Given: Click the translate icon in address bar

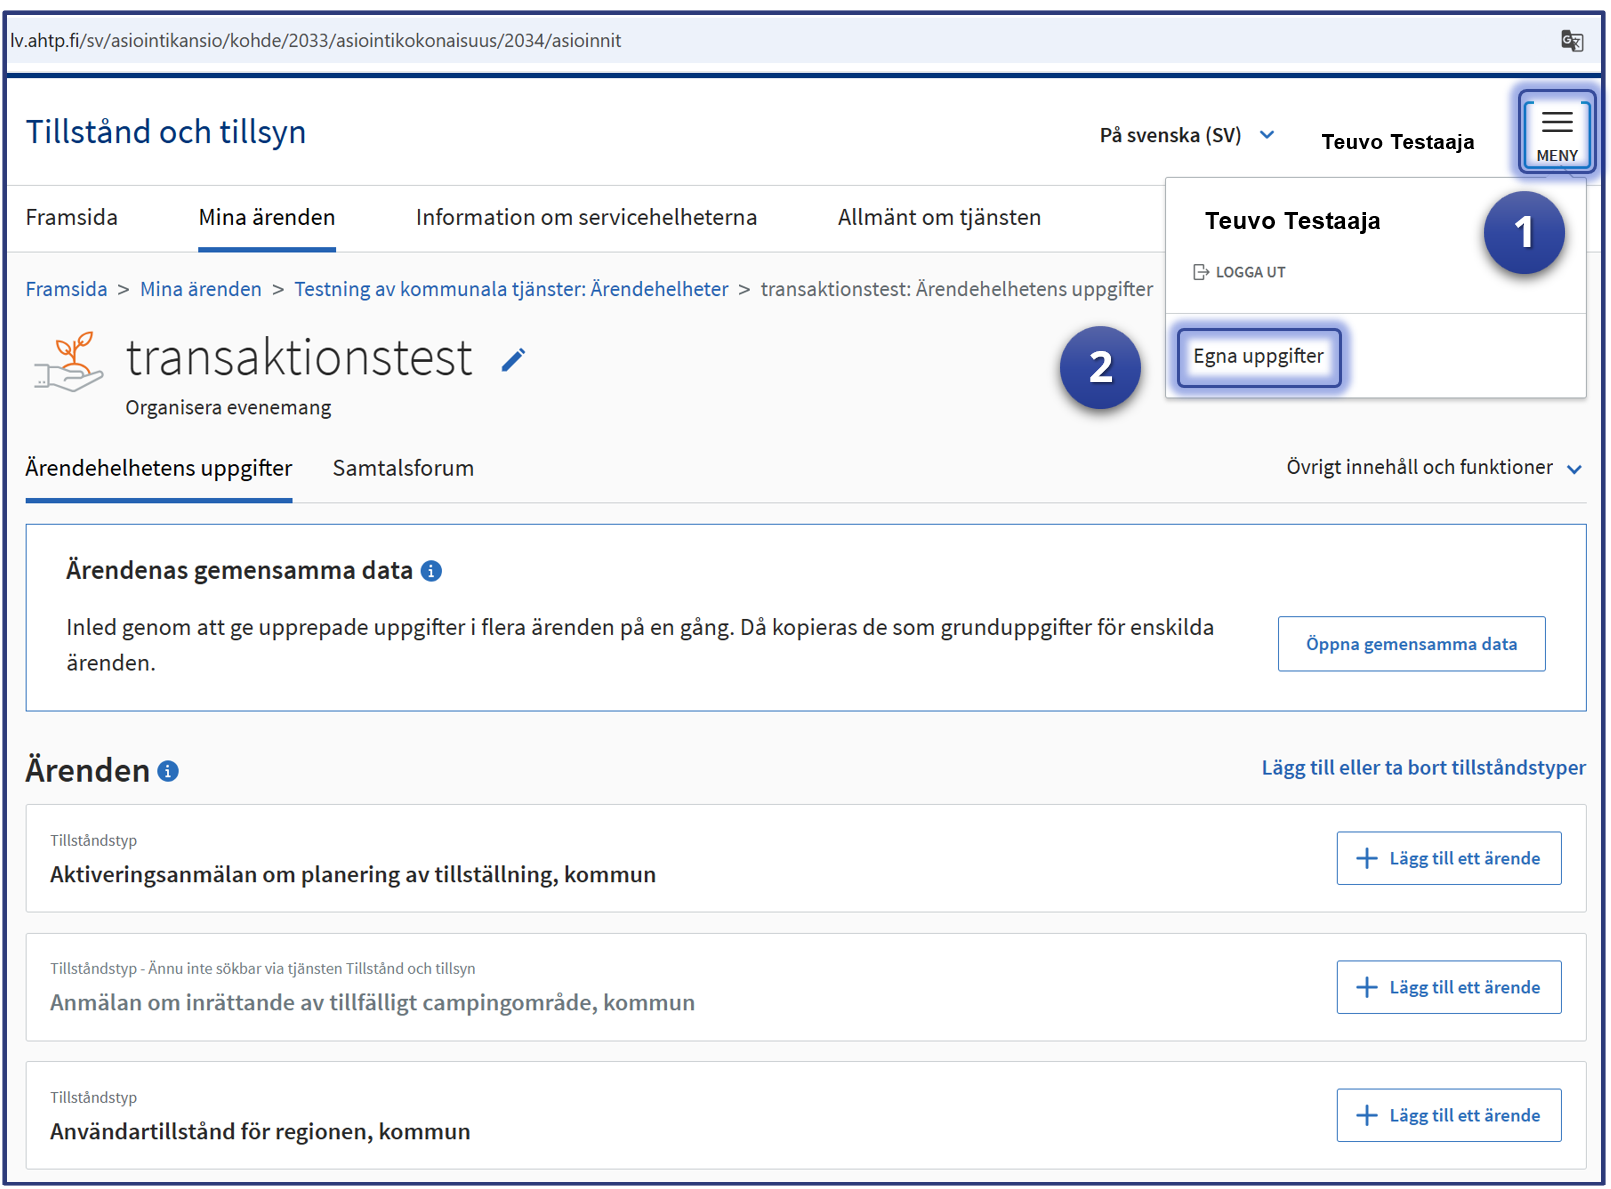Looking at the screenshot, I should click(x=1571, y=41).
